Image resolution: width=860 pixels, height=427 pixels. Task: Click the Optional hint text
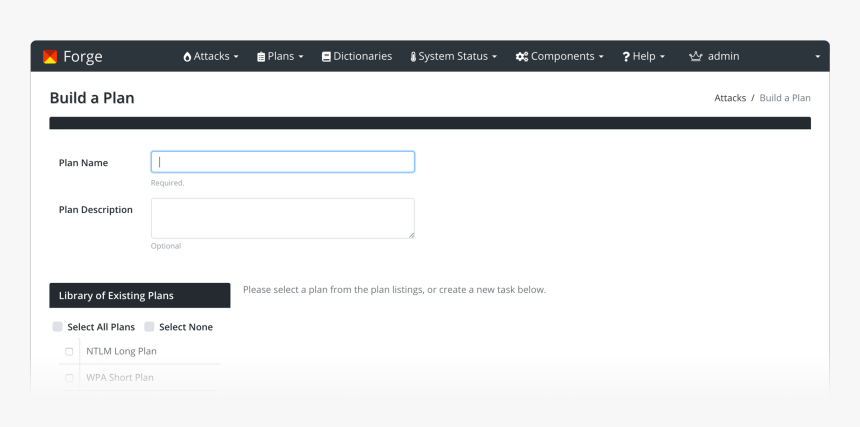tap(166, 246)
